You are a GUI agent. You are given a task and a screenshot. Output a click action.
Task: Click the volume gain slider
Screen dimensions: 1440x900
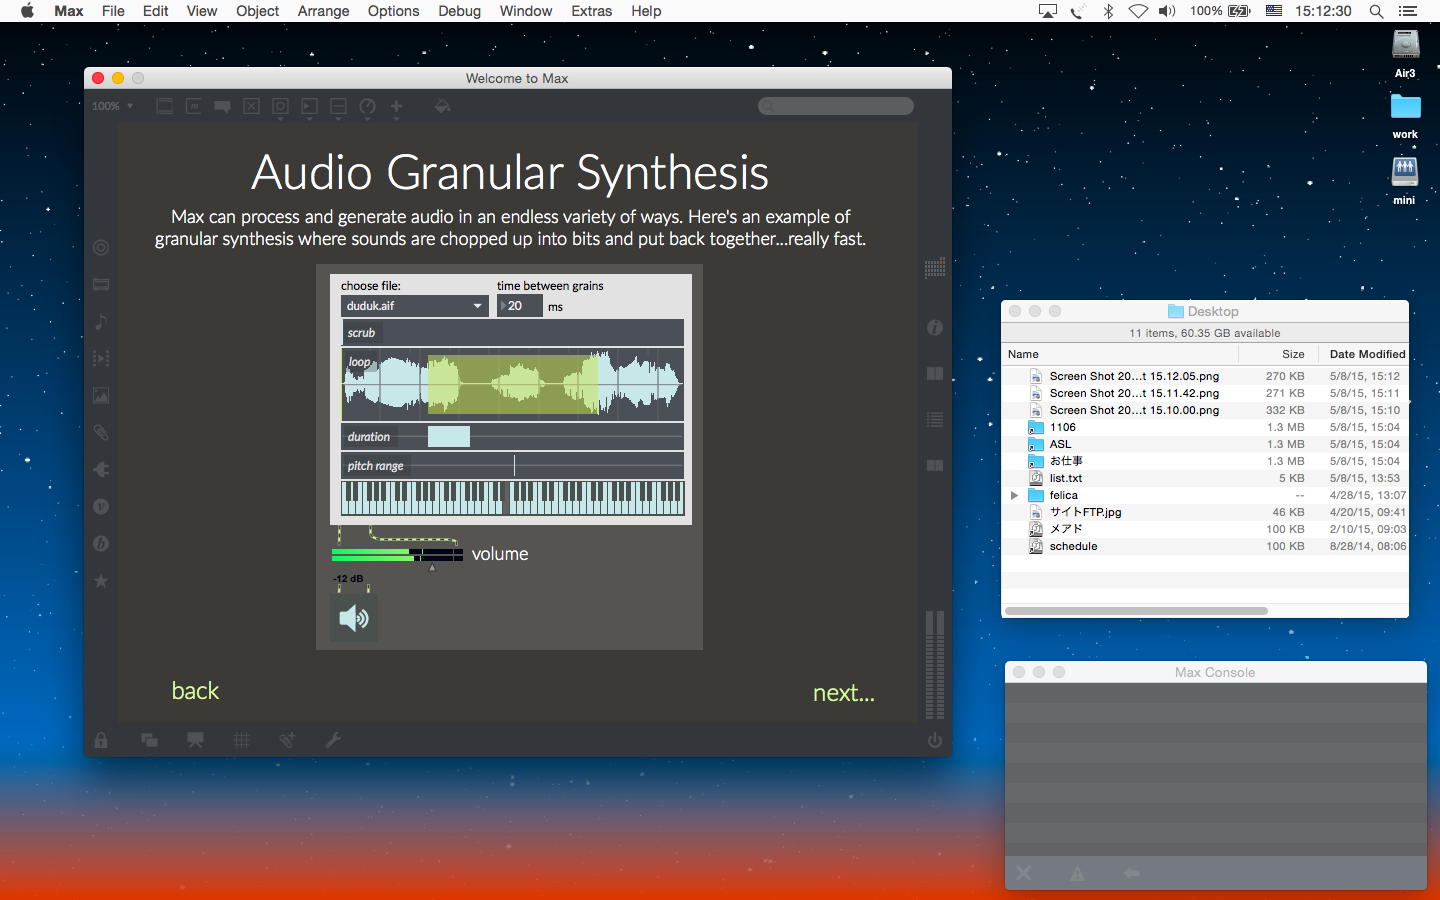(x=397, y=554)
